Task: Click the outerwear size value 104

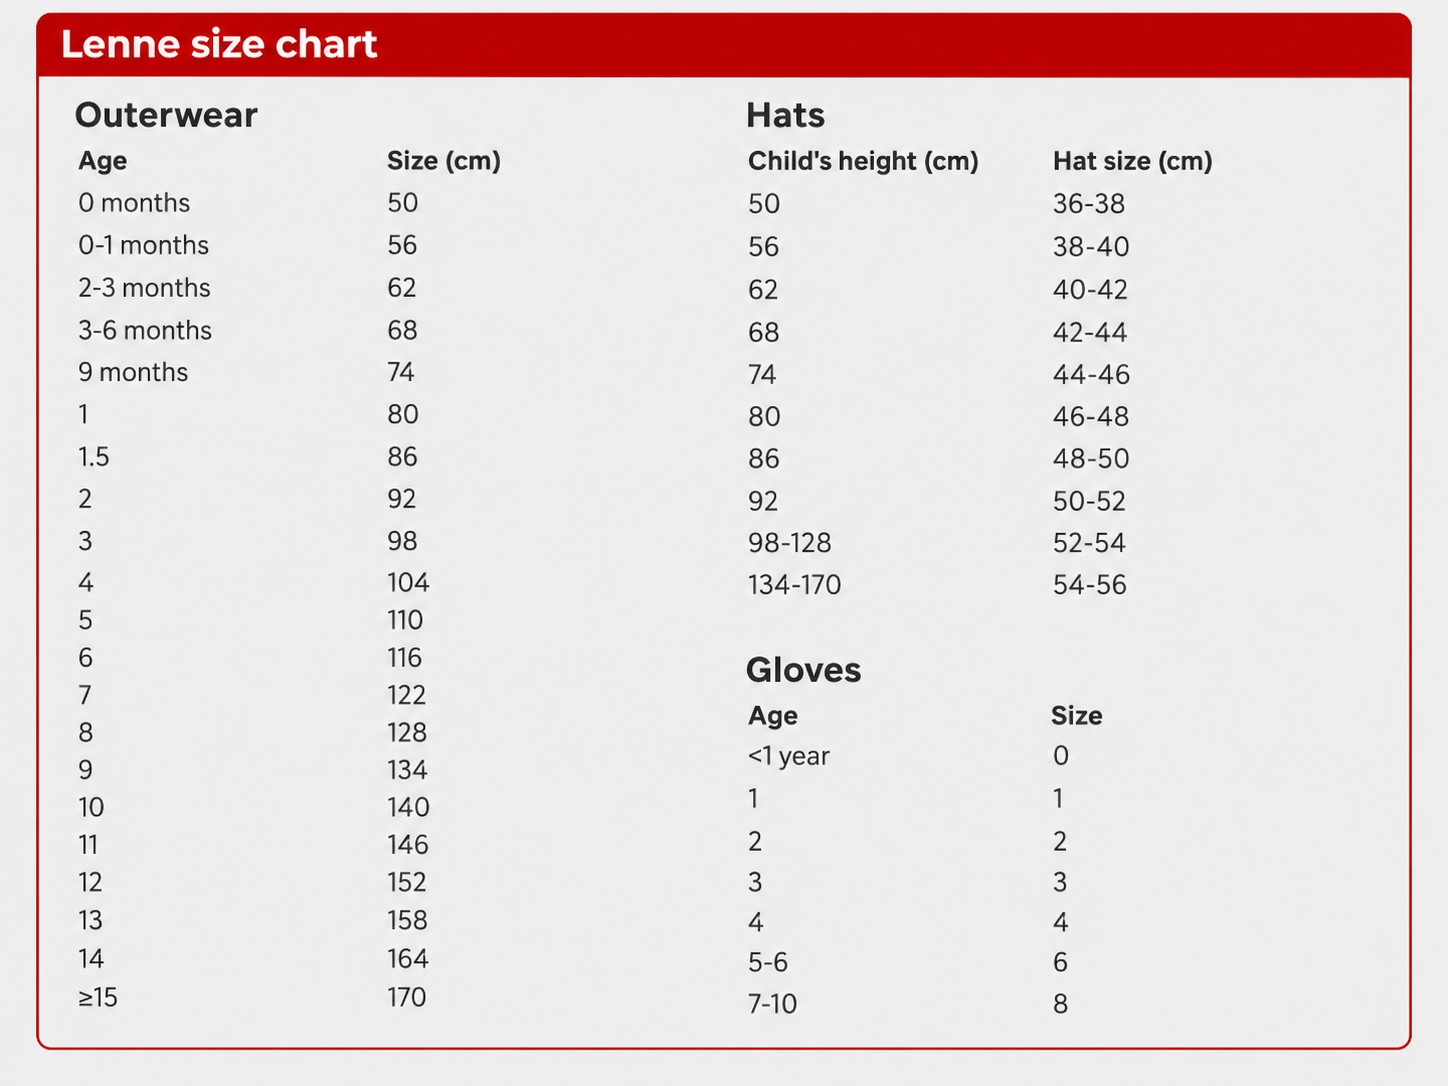Action: (x=408, y=582)
